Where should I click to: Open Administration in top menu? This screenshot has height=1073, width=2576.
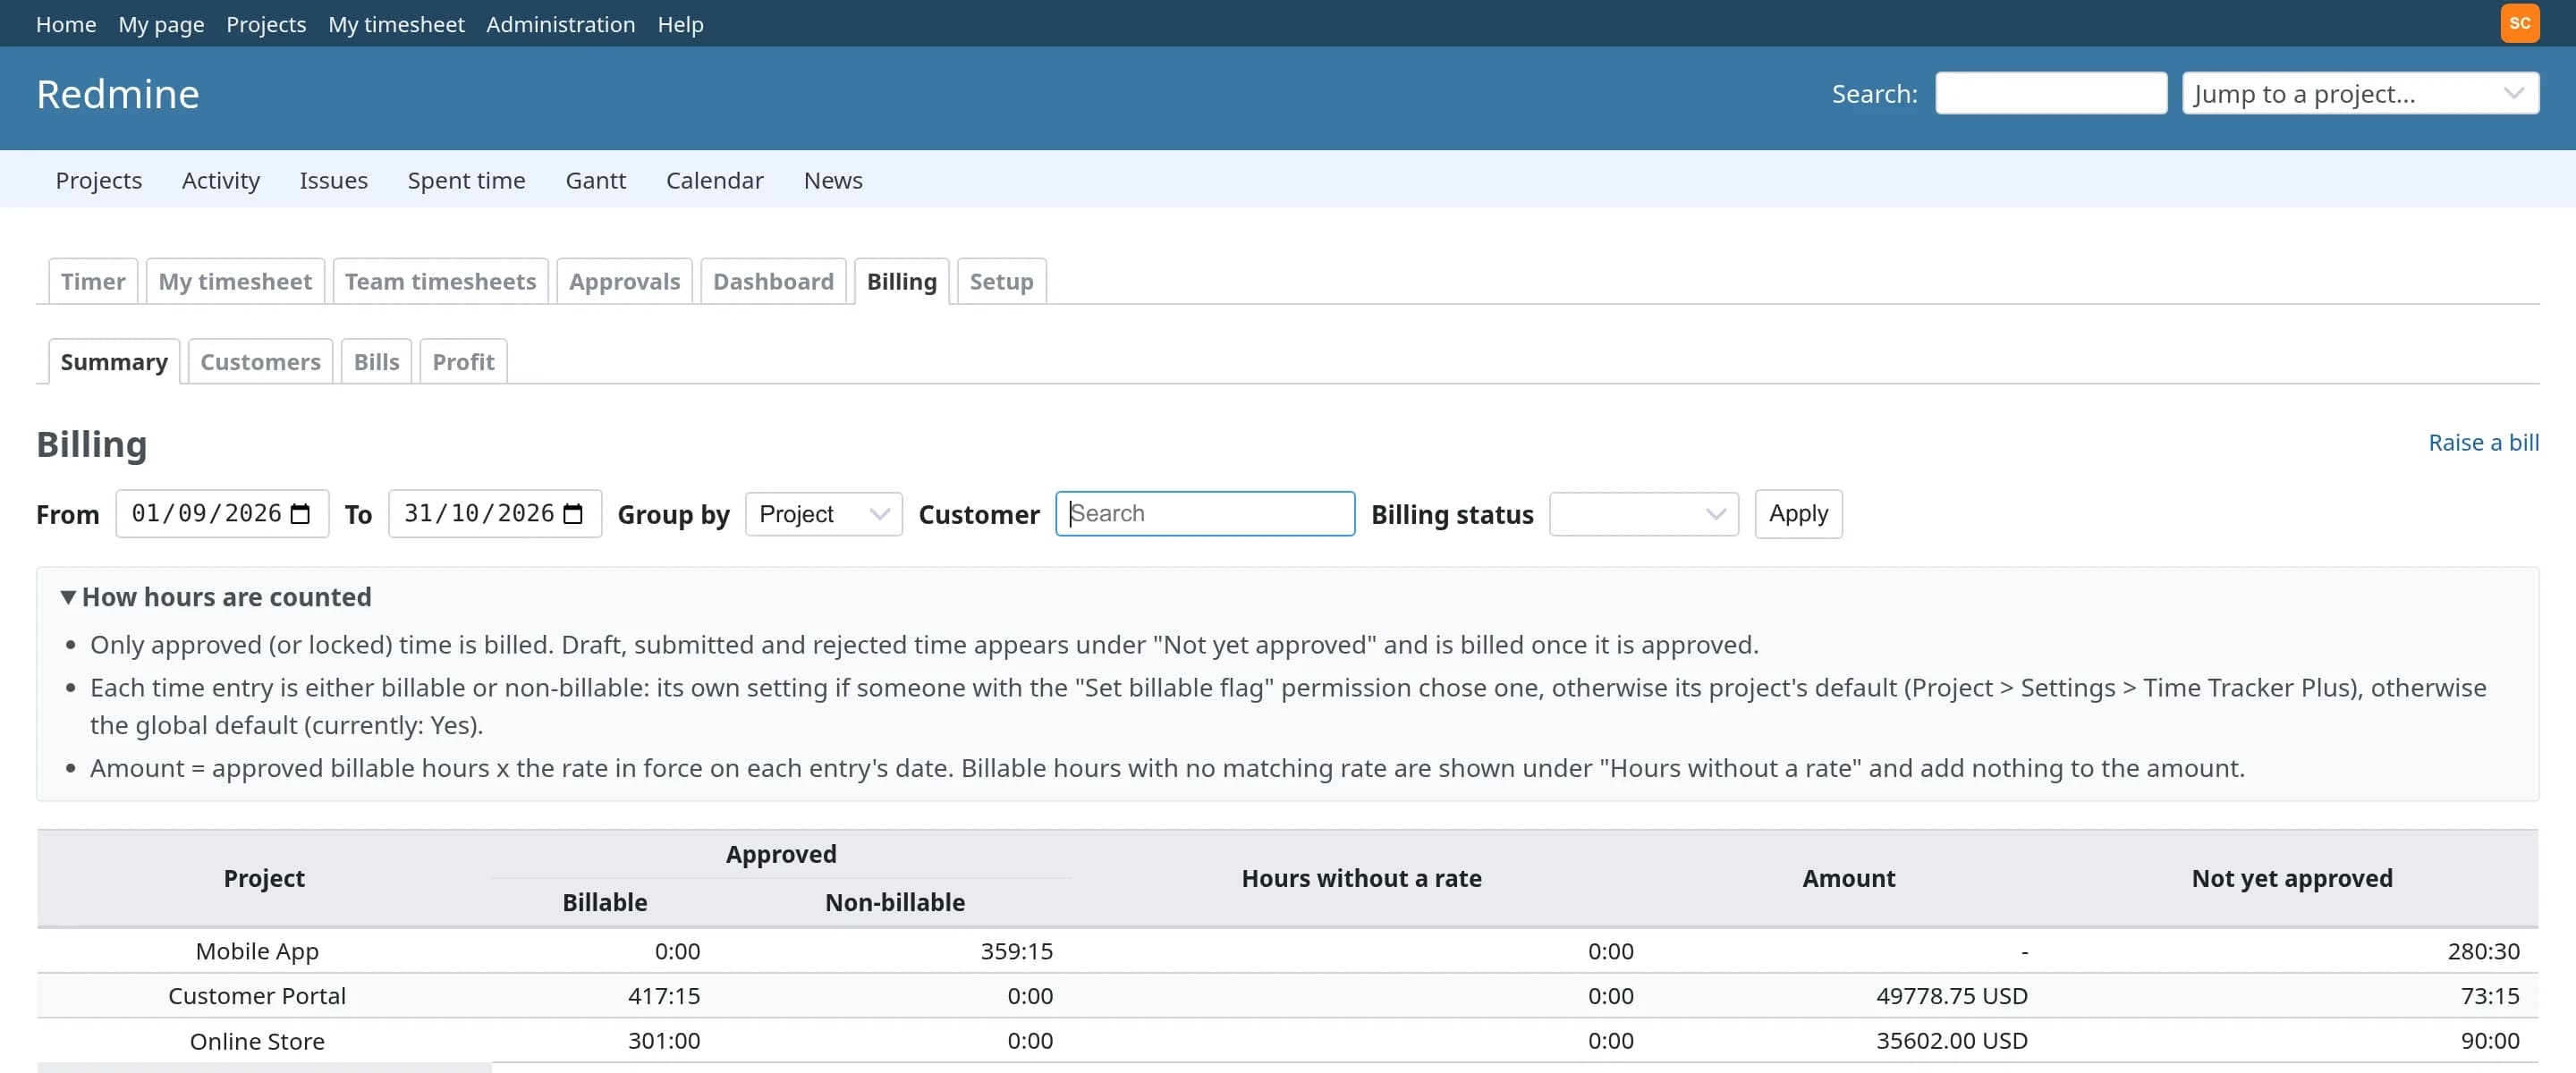[560, 24]
